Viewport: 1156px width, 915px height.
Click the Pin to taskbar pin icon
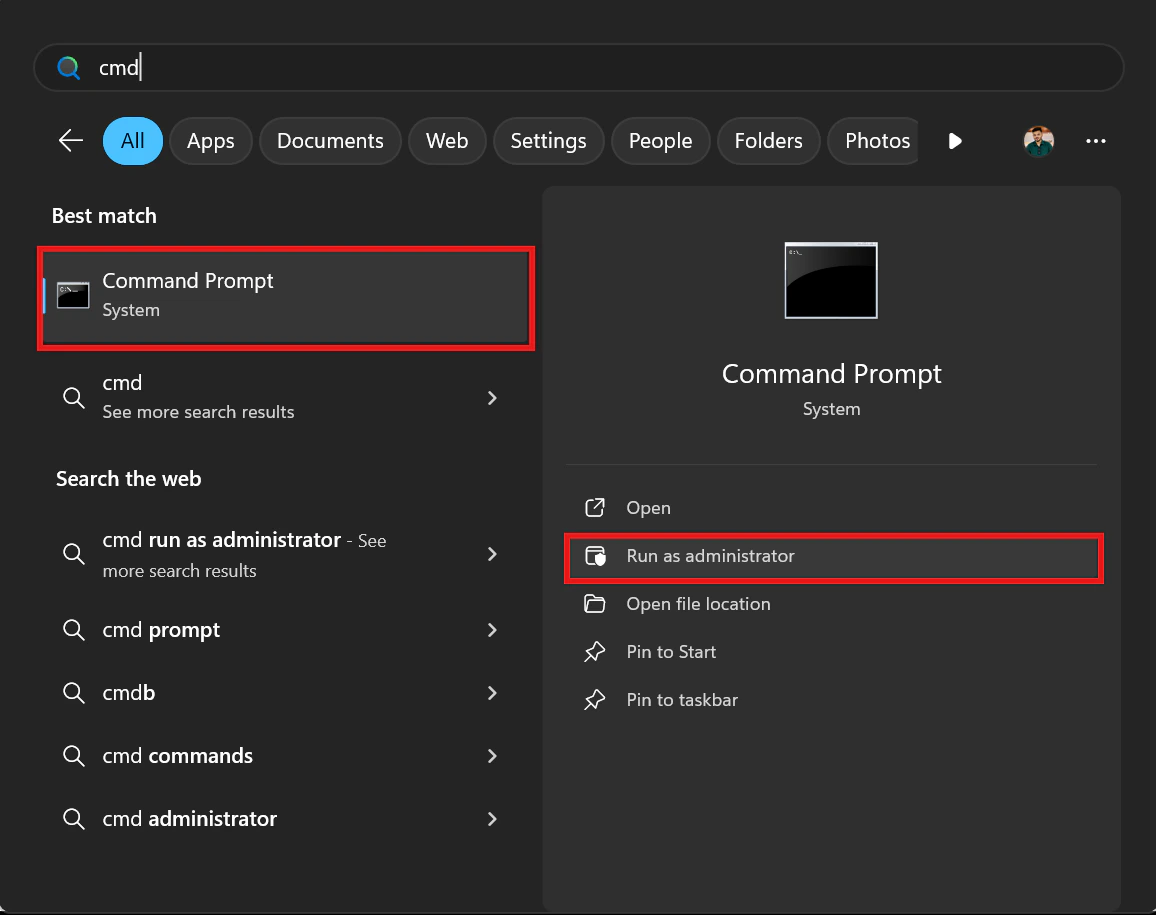coord(595,700)
